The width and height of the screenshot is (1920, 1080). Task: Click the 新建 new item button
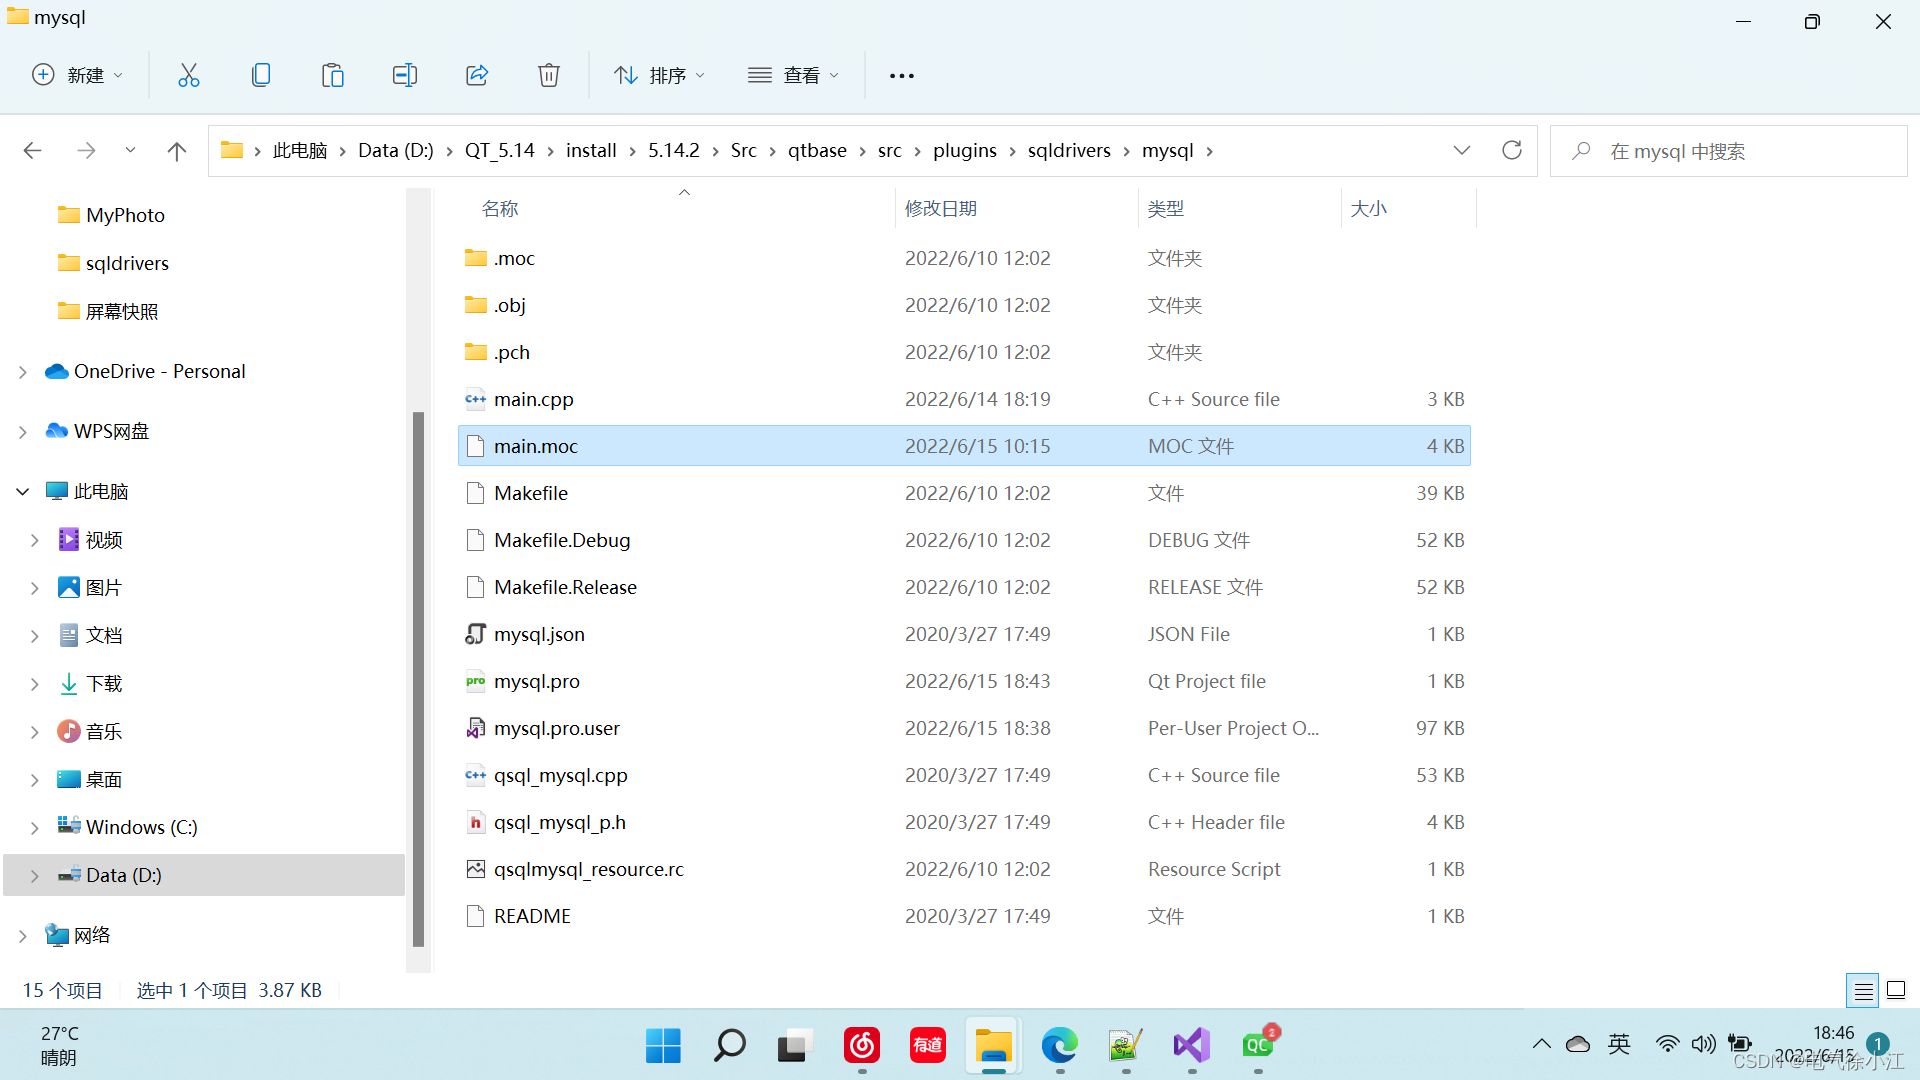coord(77,75)
